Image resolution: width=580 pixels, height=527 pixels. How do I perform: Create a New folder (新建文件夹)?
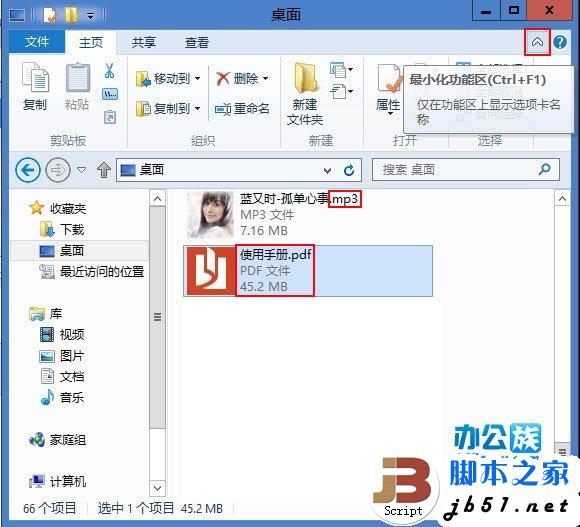[305, 94]
